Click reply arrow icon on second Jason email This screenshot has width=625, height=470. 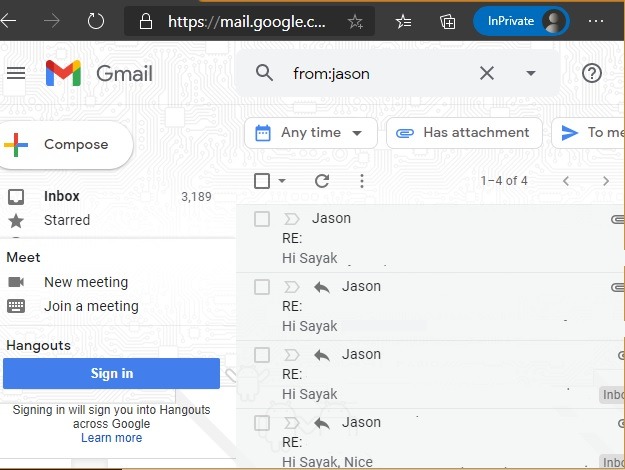point(322,287)
